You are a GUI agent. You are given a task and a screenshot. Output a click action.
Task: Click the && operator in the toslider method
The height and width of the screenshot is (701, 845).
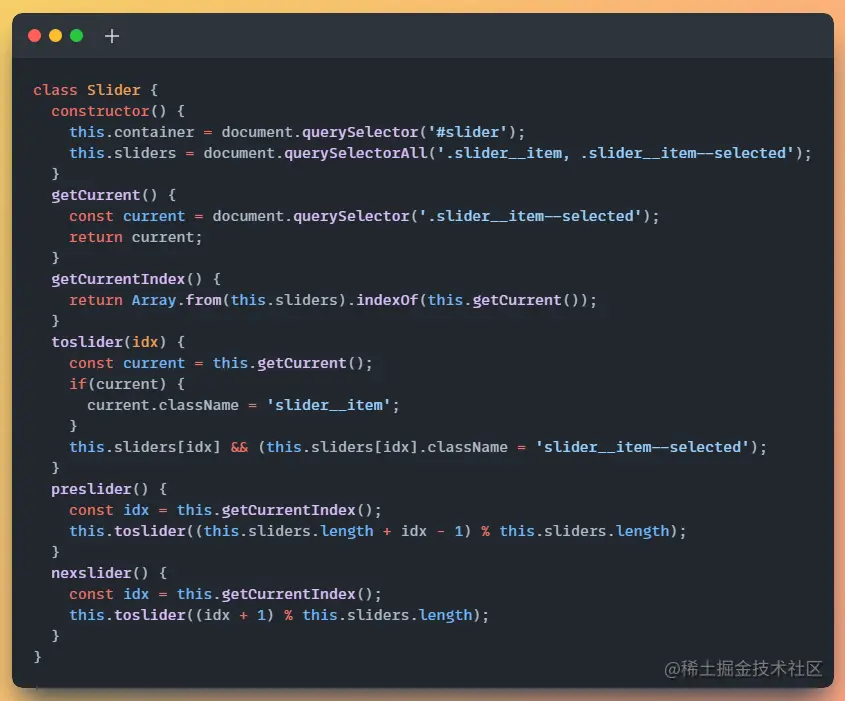239,447
